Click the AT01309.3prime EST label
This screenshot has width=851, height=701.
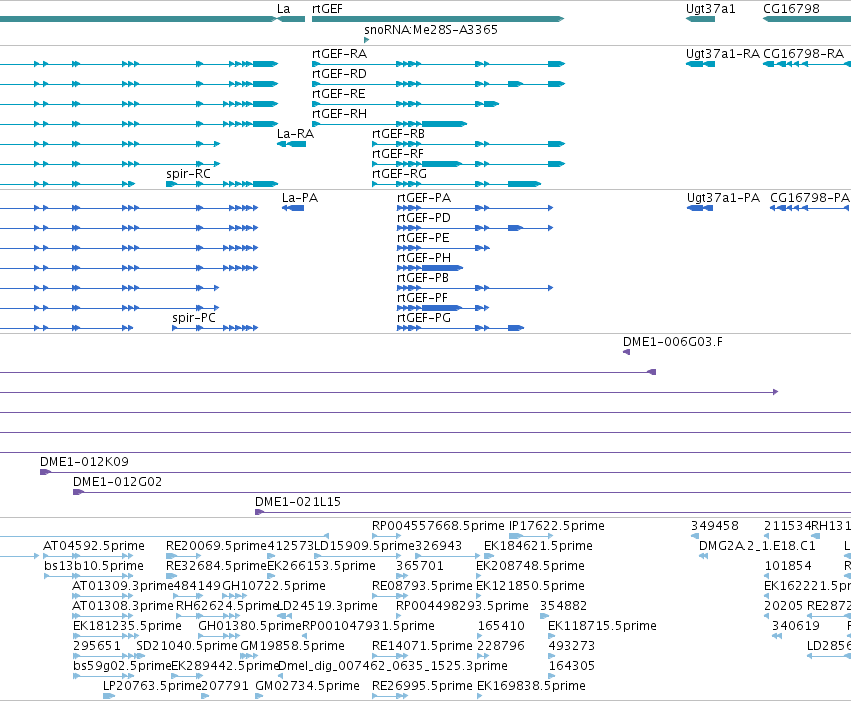pyautogui.click(x=123, y=586)
